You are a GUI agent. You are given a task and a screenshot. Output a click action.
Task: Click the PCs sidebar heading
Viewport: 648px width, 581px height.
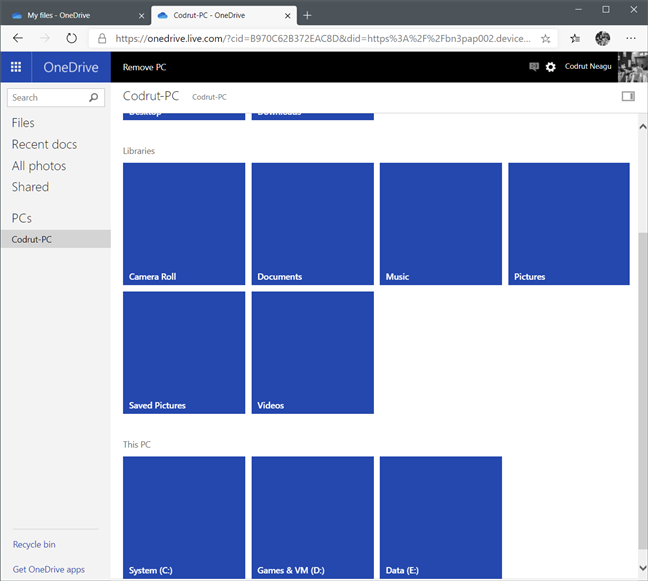pos(21,218)
